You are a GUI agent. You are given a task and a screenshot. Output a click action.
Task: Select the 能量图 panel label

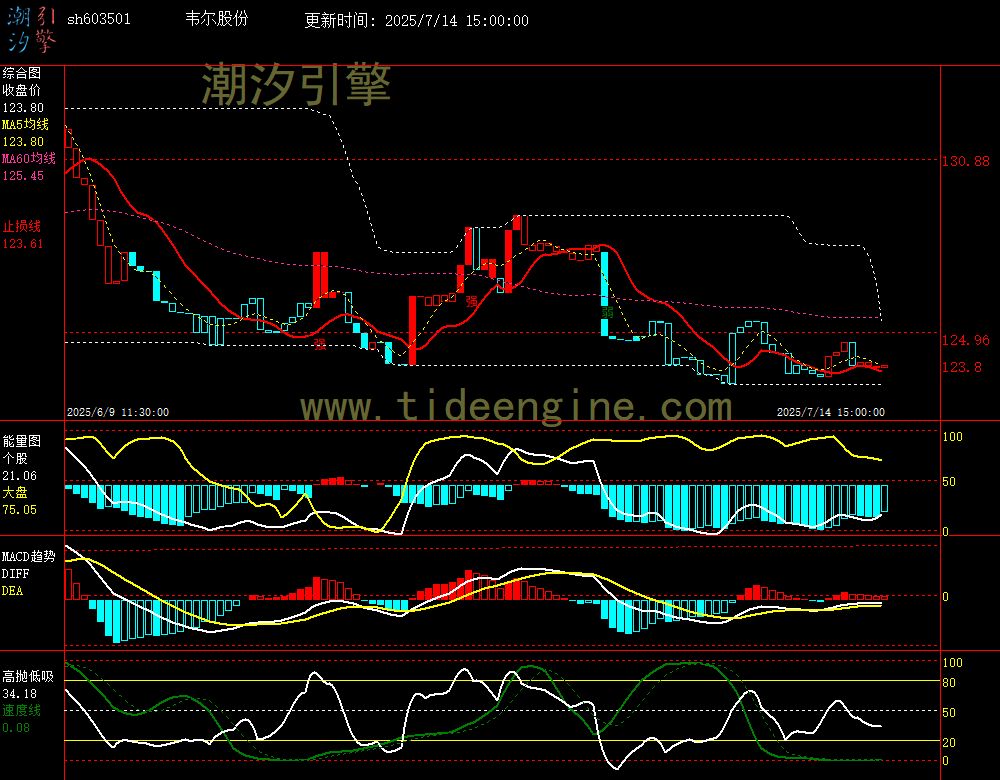click(22, 441)
